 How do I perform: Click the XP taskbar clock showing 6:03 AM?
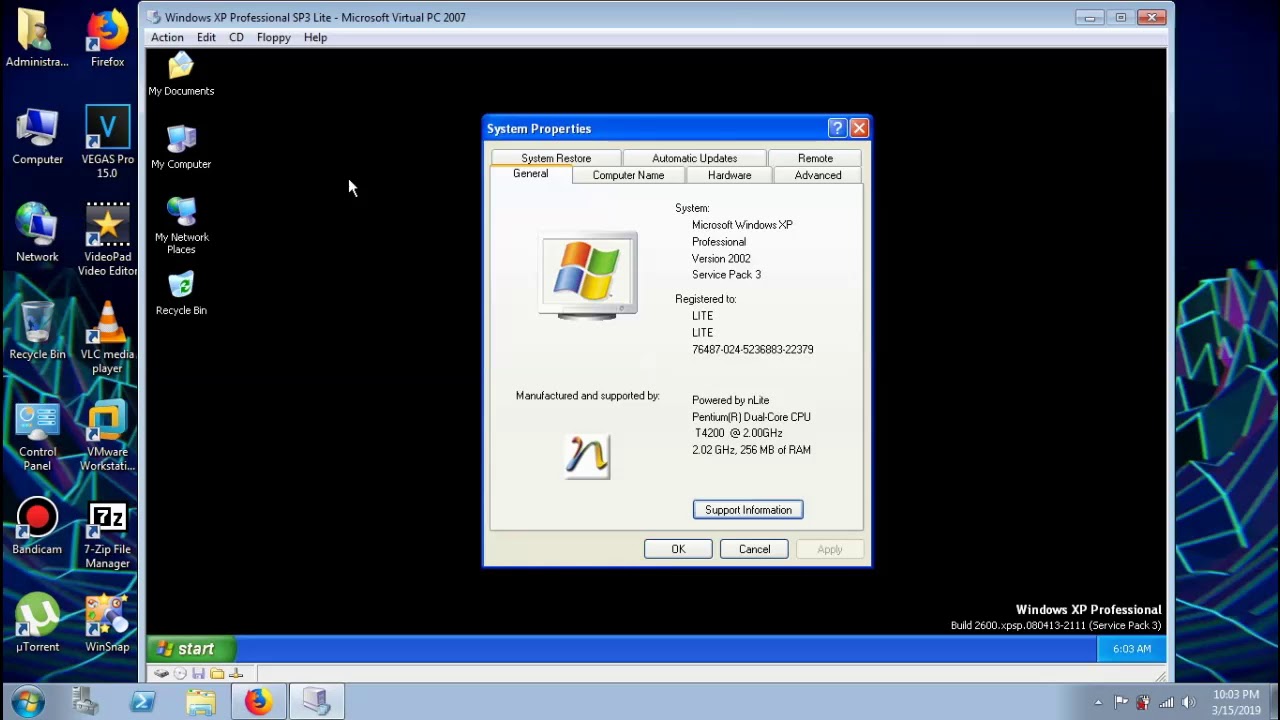(1132, 649)
